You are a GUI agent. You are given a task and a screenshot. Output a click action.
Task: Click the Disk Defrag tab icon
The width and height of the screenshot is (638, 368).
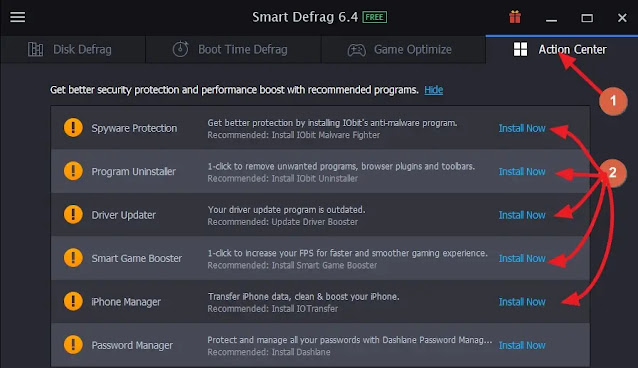pyautogui.click(x=35, y=49)
